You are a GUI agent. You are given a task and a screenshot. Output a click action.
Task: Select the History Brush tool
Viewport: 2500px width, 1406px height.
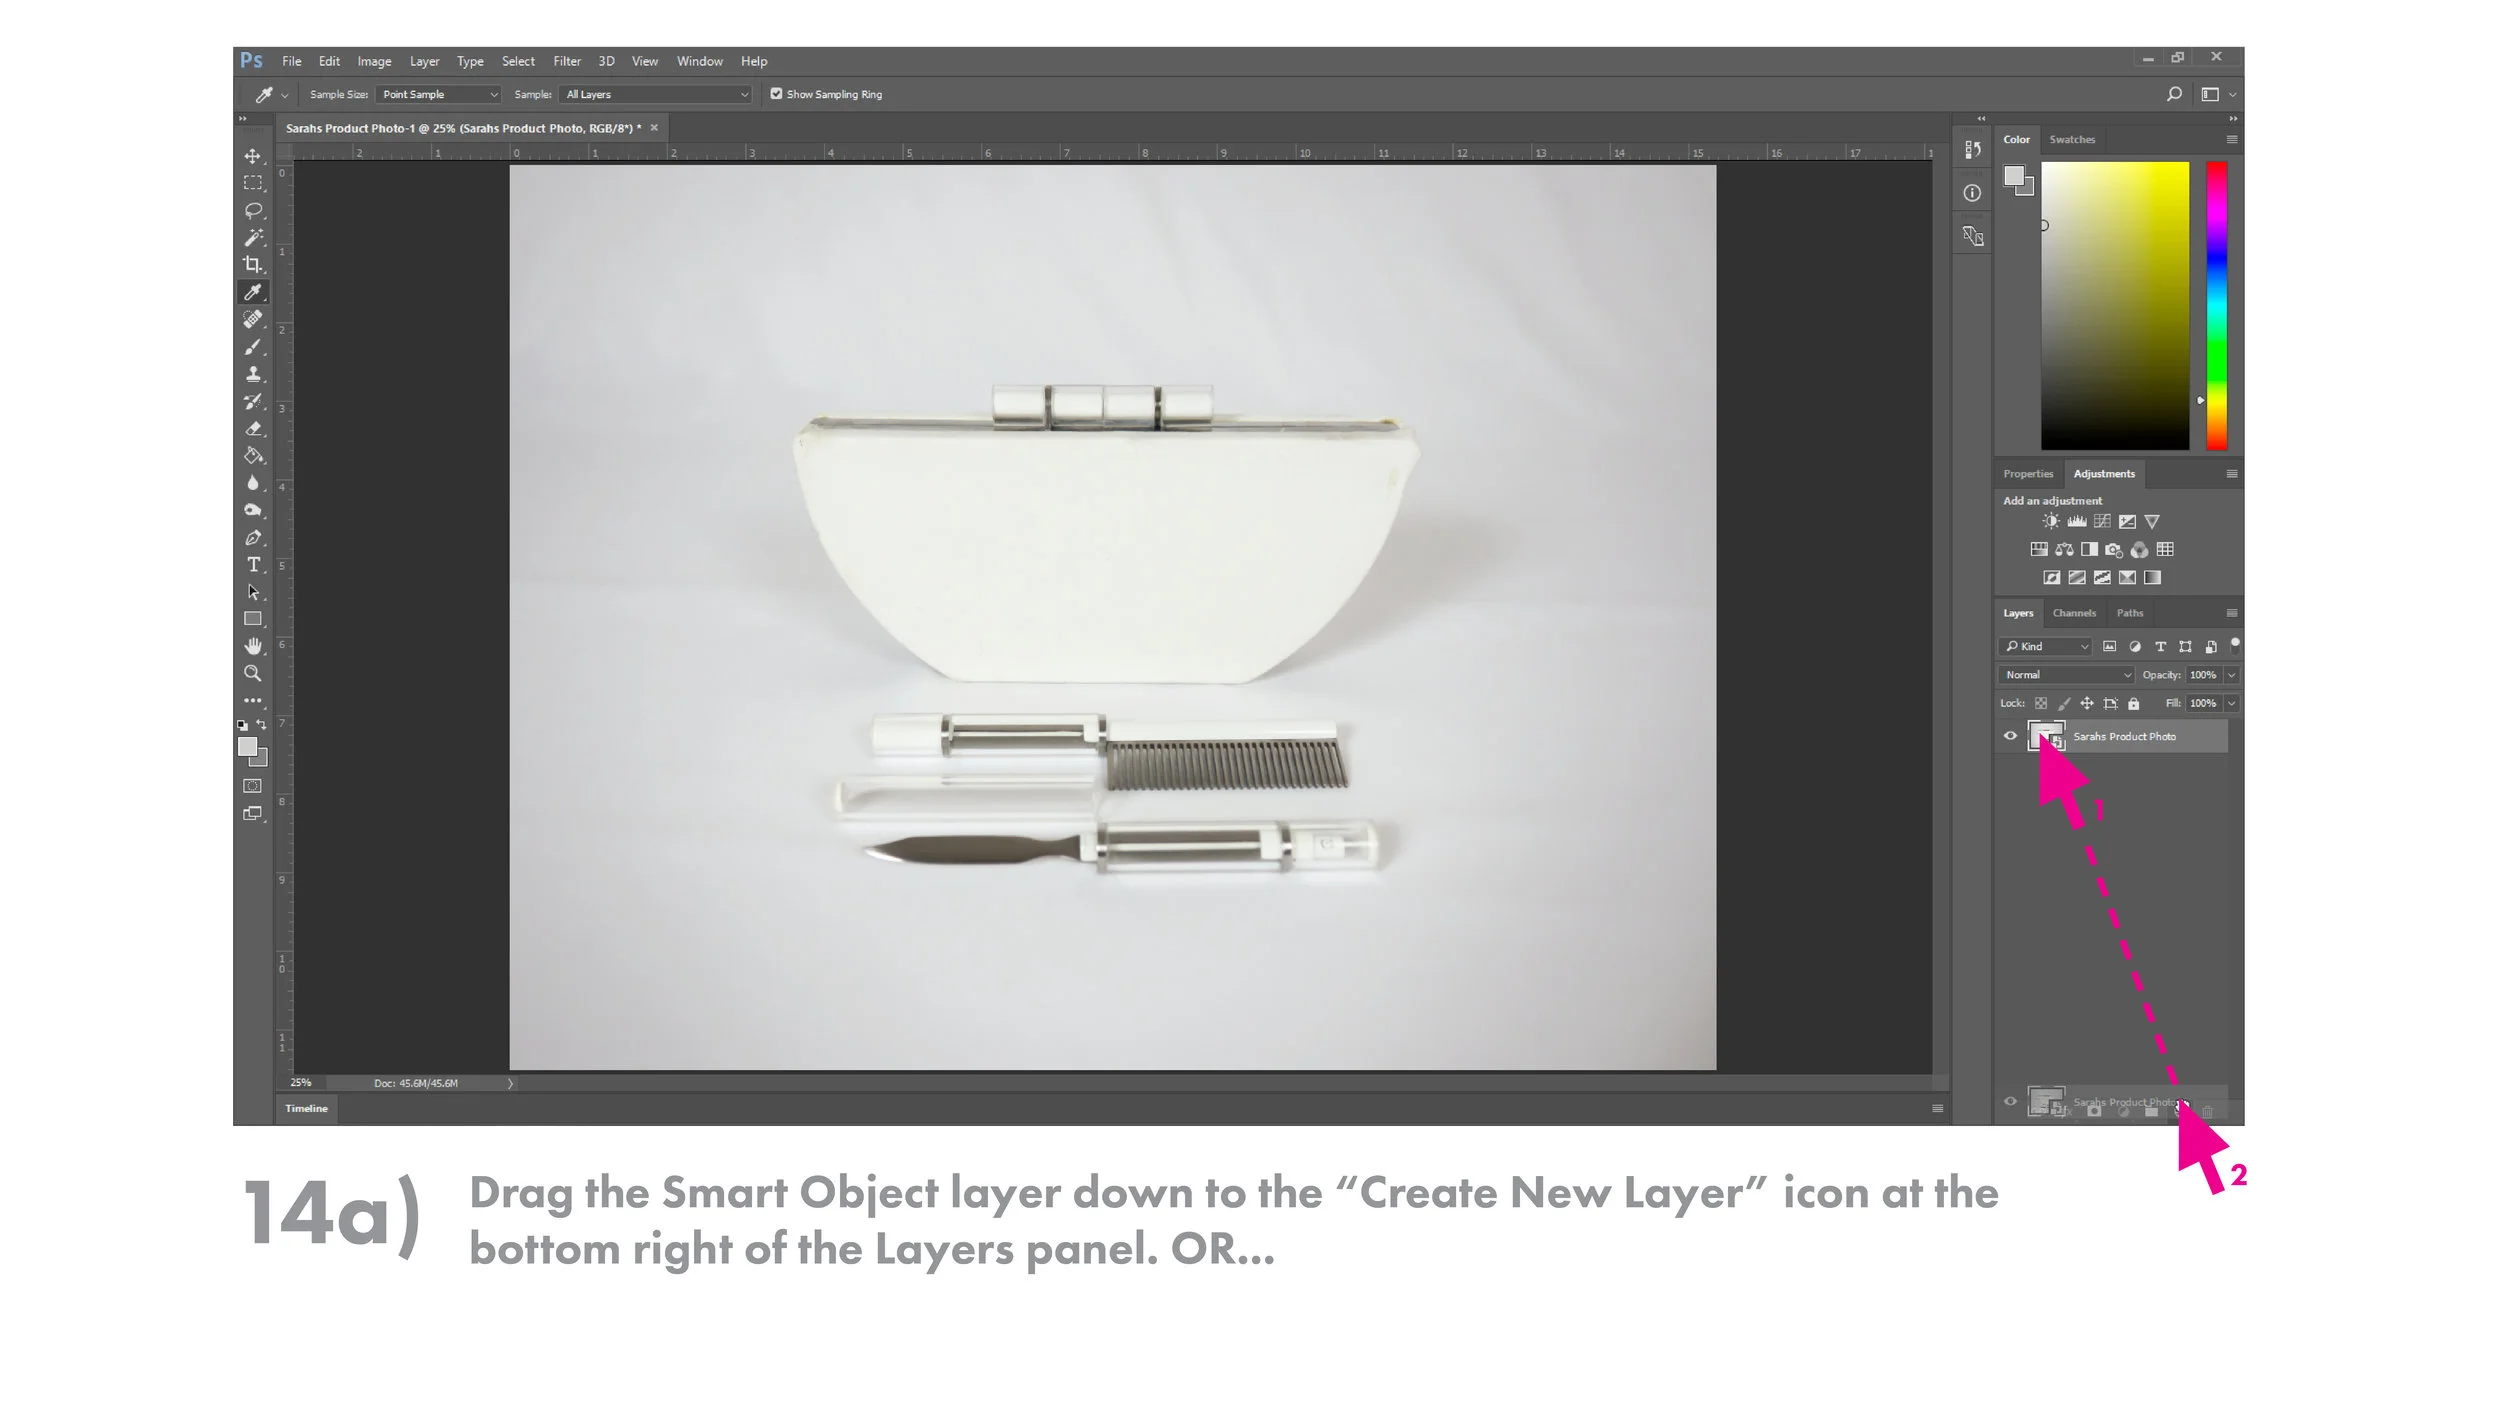click(x=253, y=401)
